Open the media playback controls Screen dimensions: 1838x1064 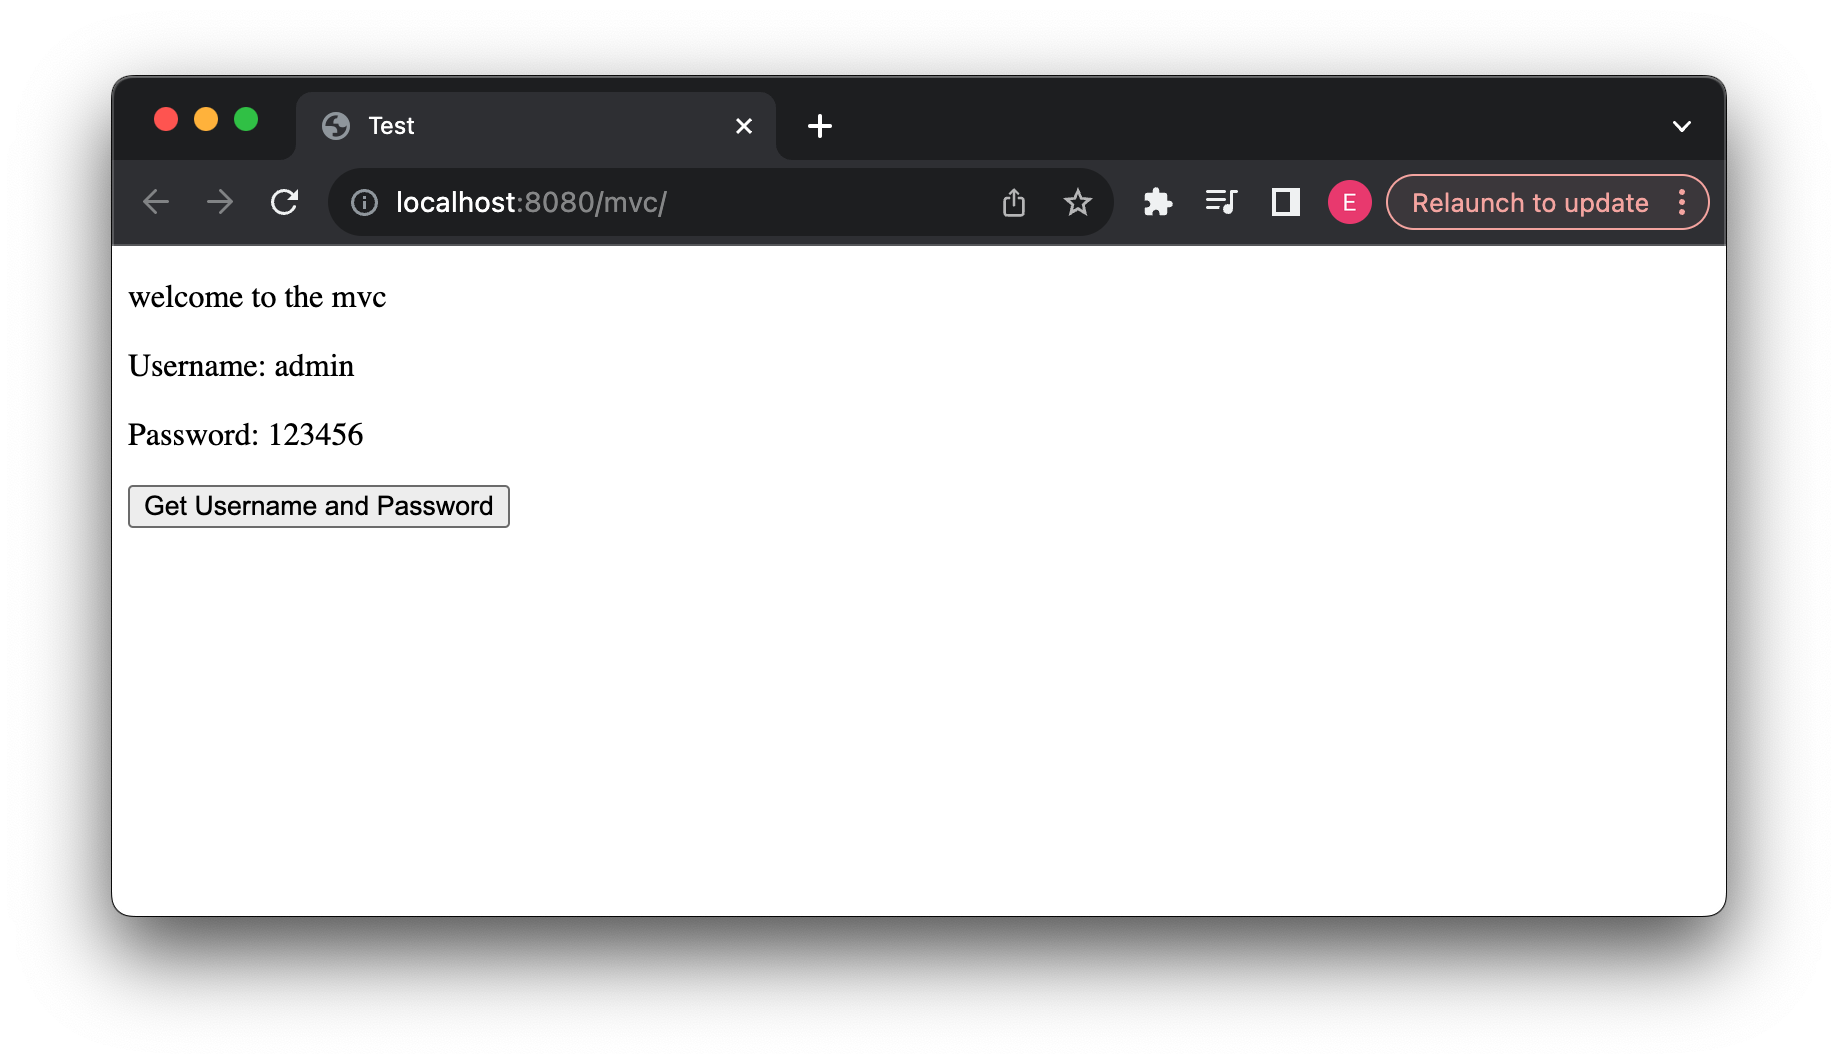pos(1221,202)
